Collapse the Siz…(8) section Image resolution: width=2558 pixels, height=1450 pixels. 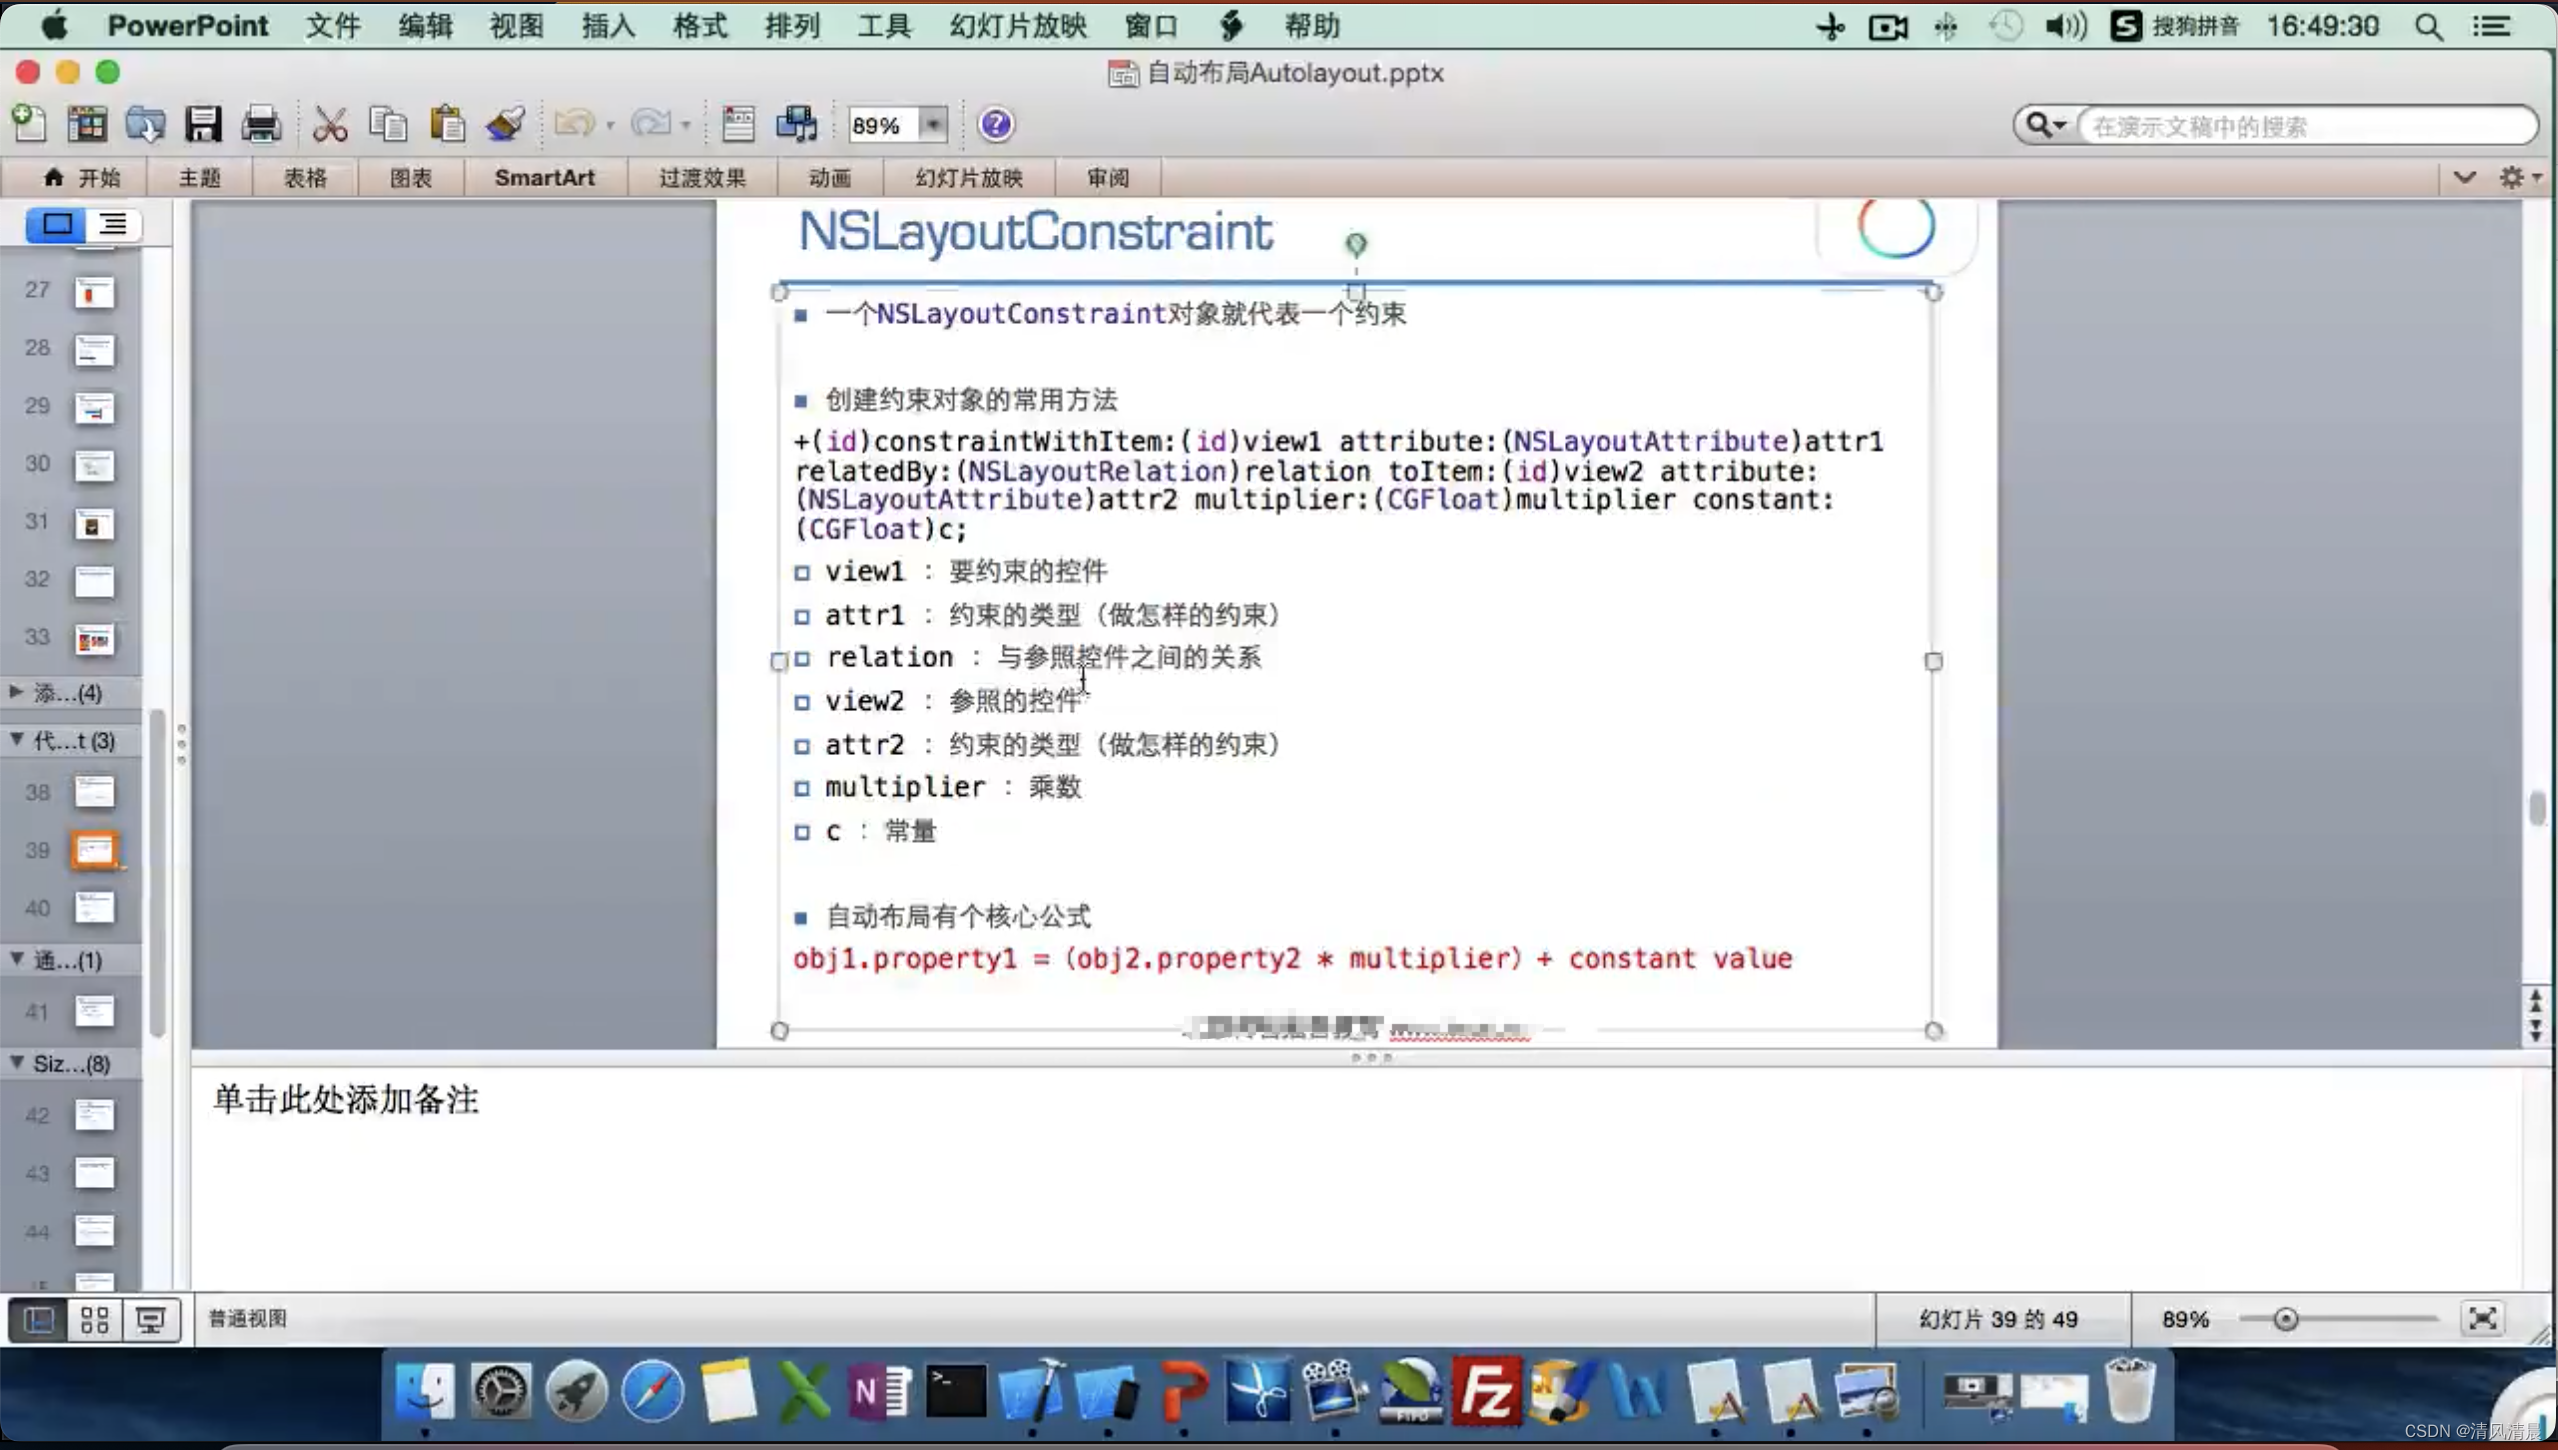(x=17, y=1063)
